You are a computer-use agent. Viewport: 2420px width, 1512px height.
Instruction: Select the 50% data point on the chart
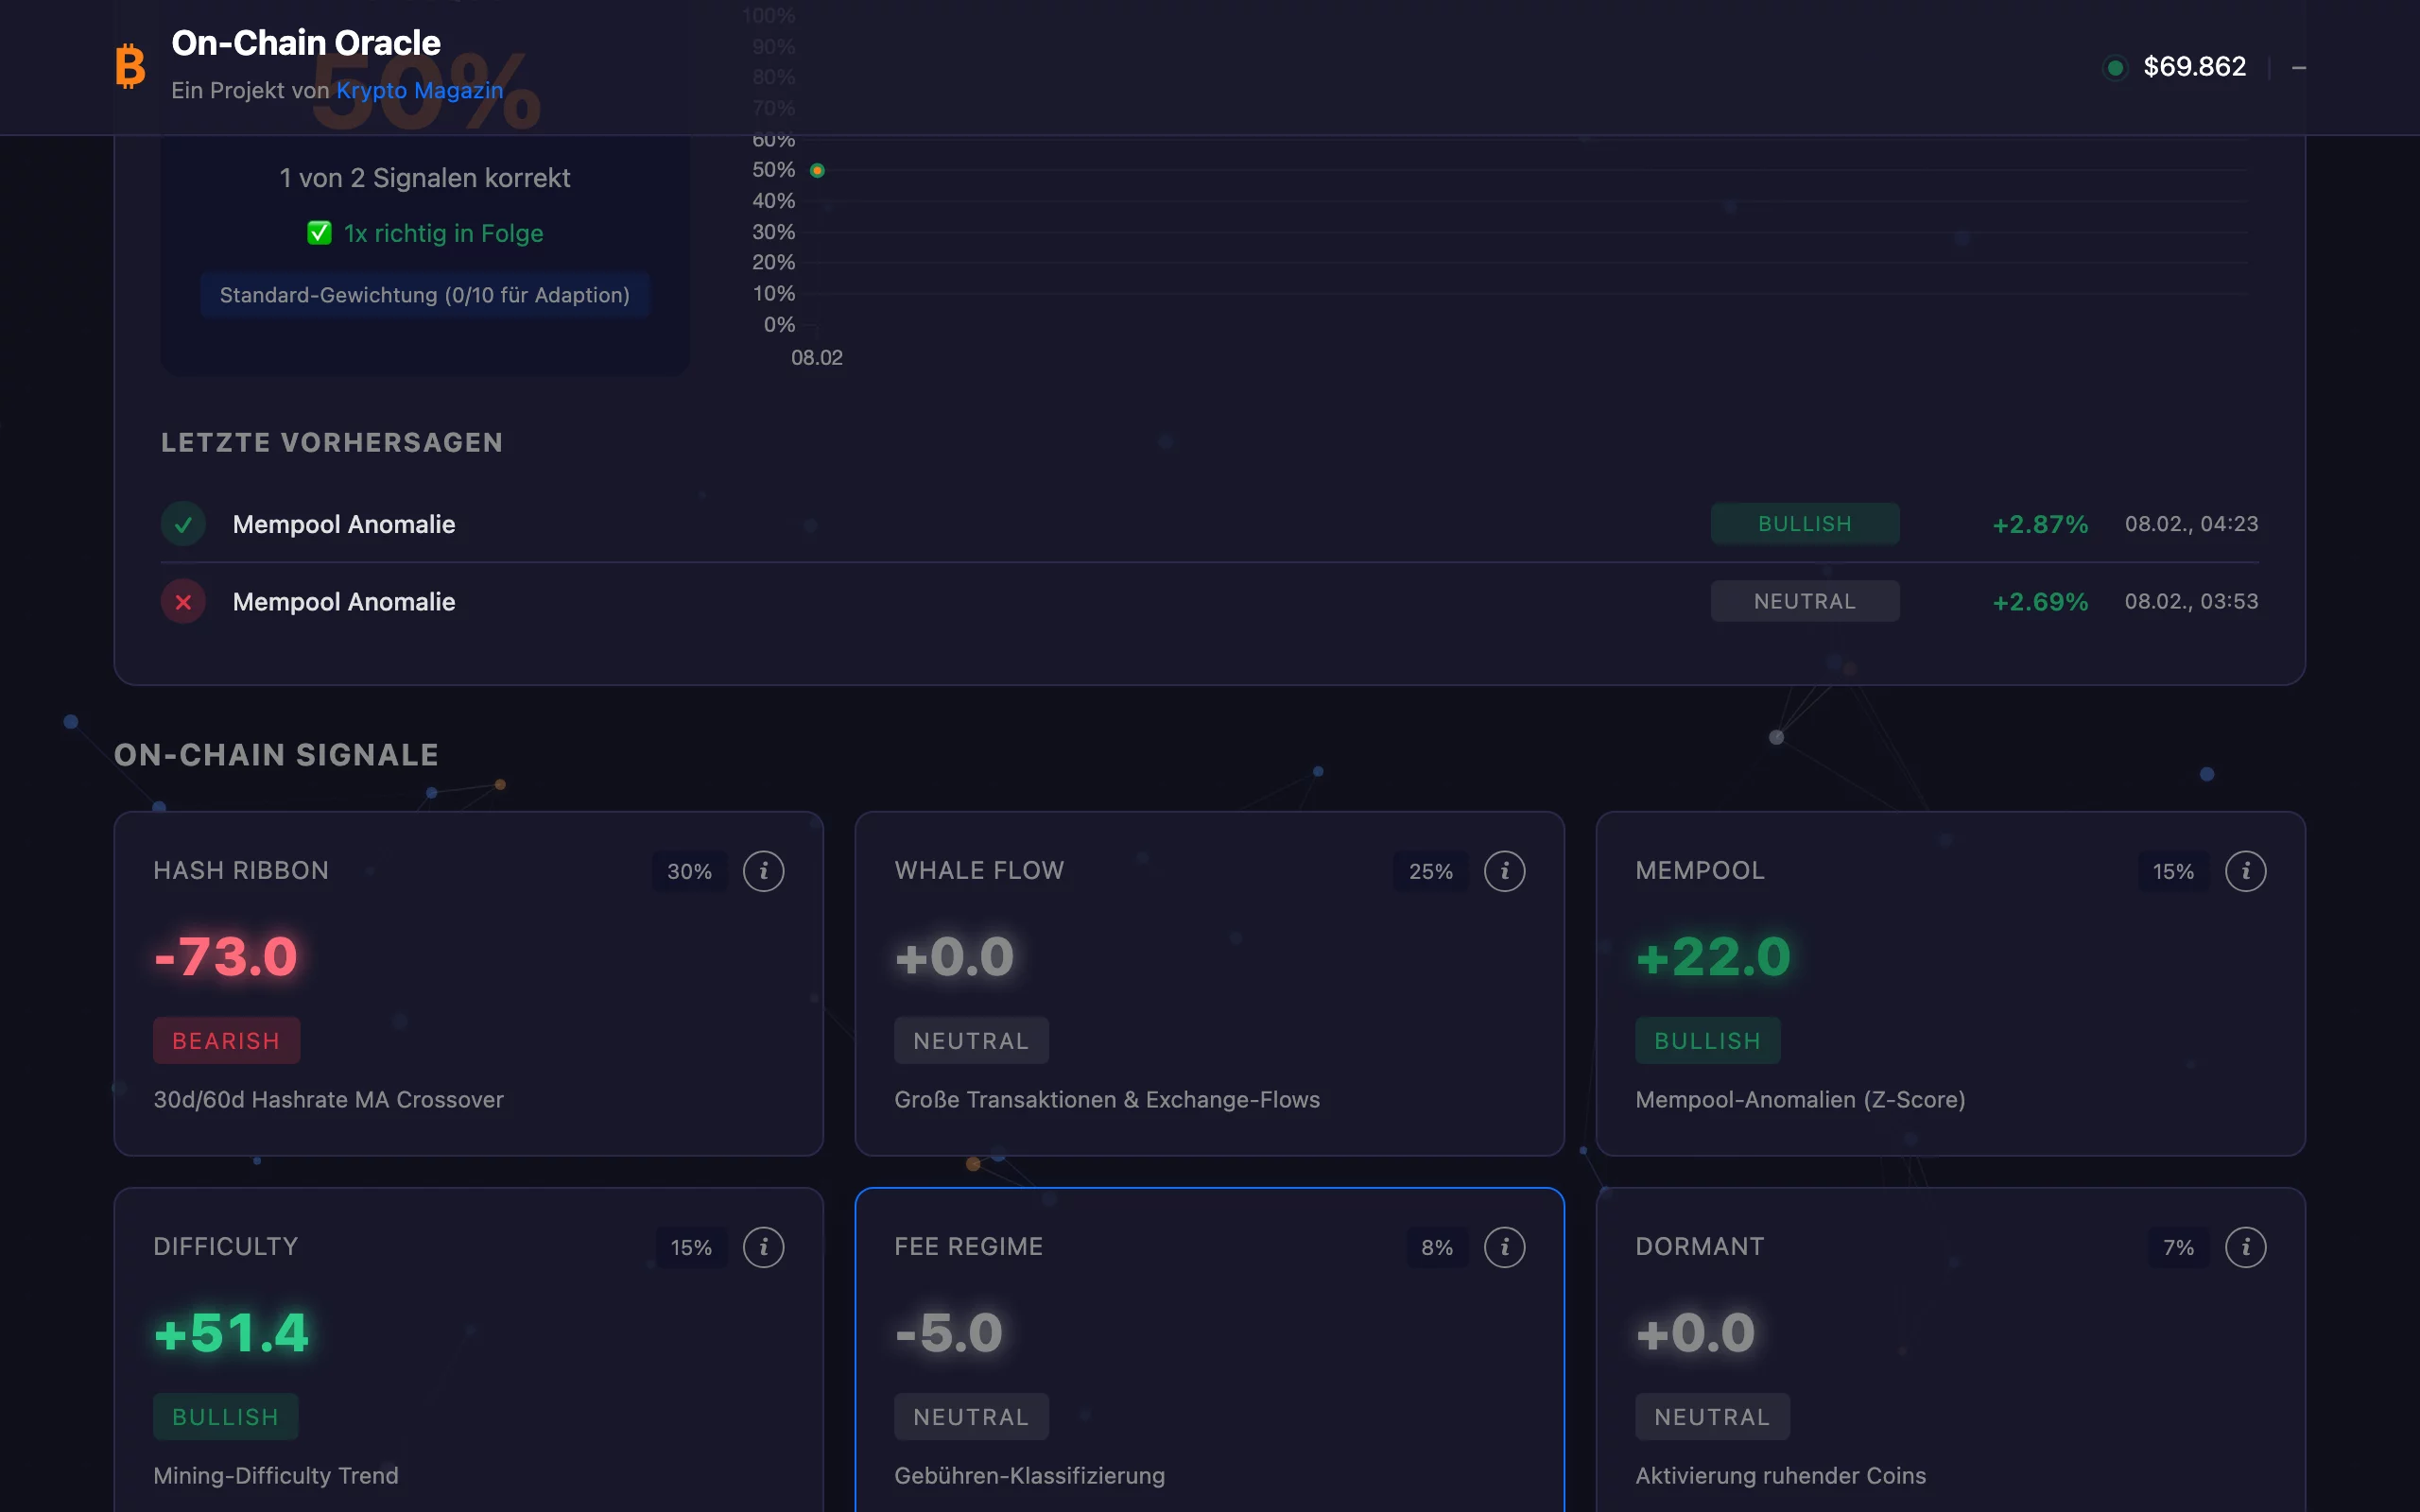817,171
